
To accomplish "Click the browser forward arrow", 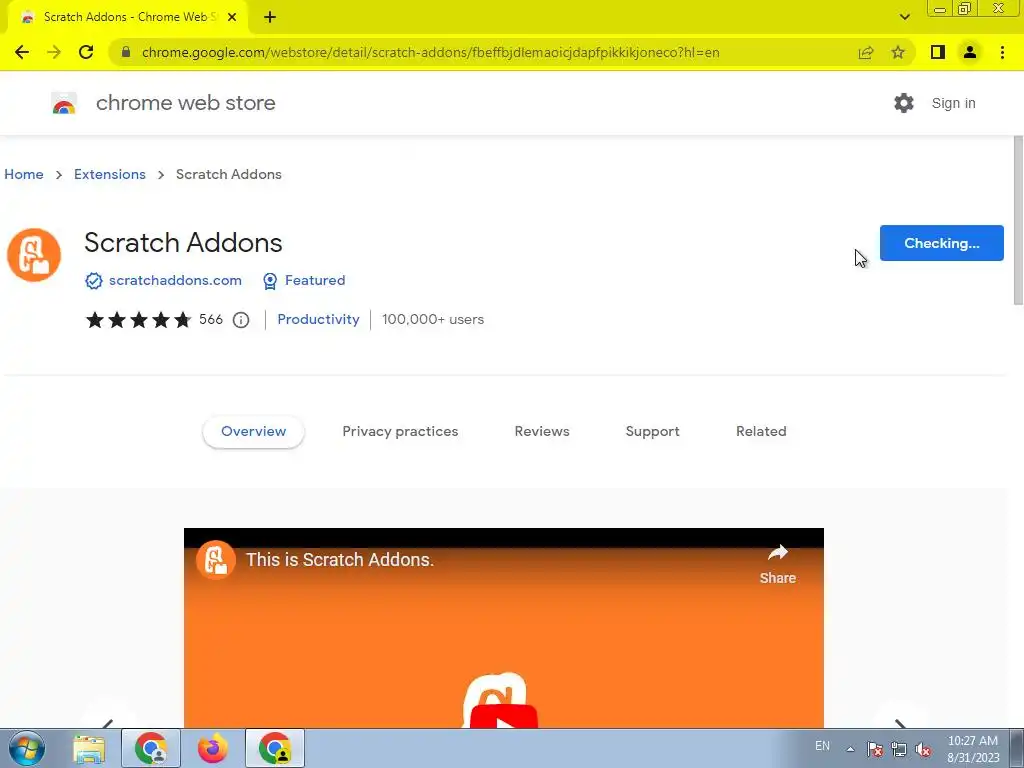I will point(54,52).
